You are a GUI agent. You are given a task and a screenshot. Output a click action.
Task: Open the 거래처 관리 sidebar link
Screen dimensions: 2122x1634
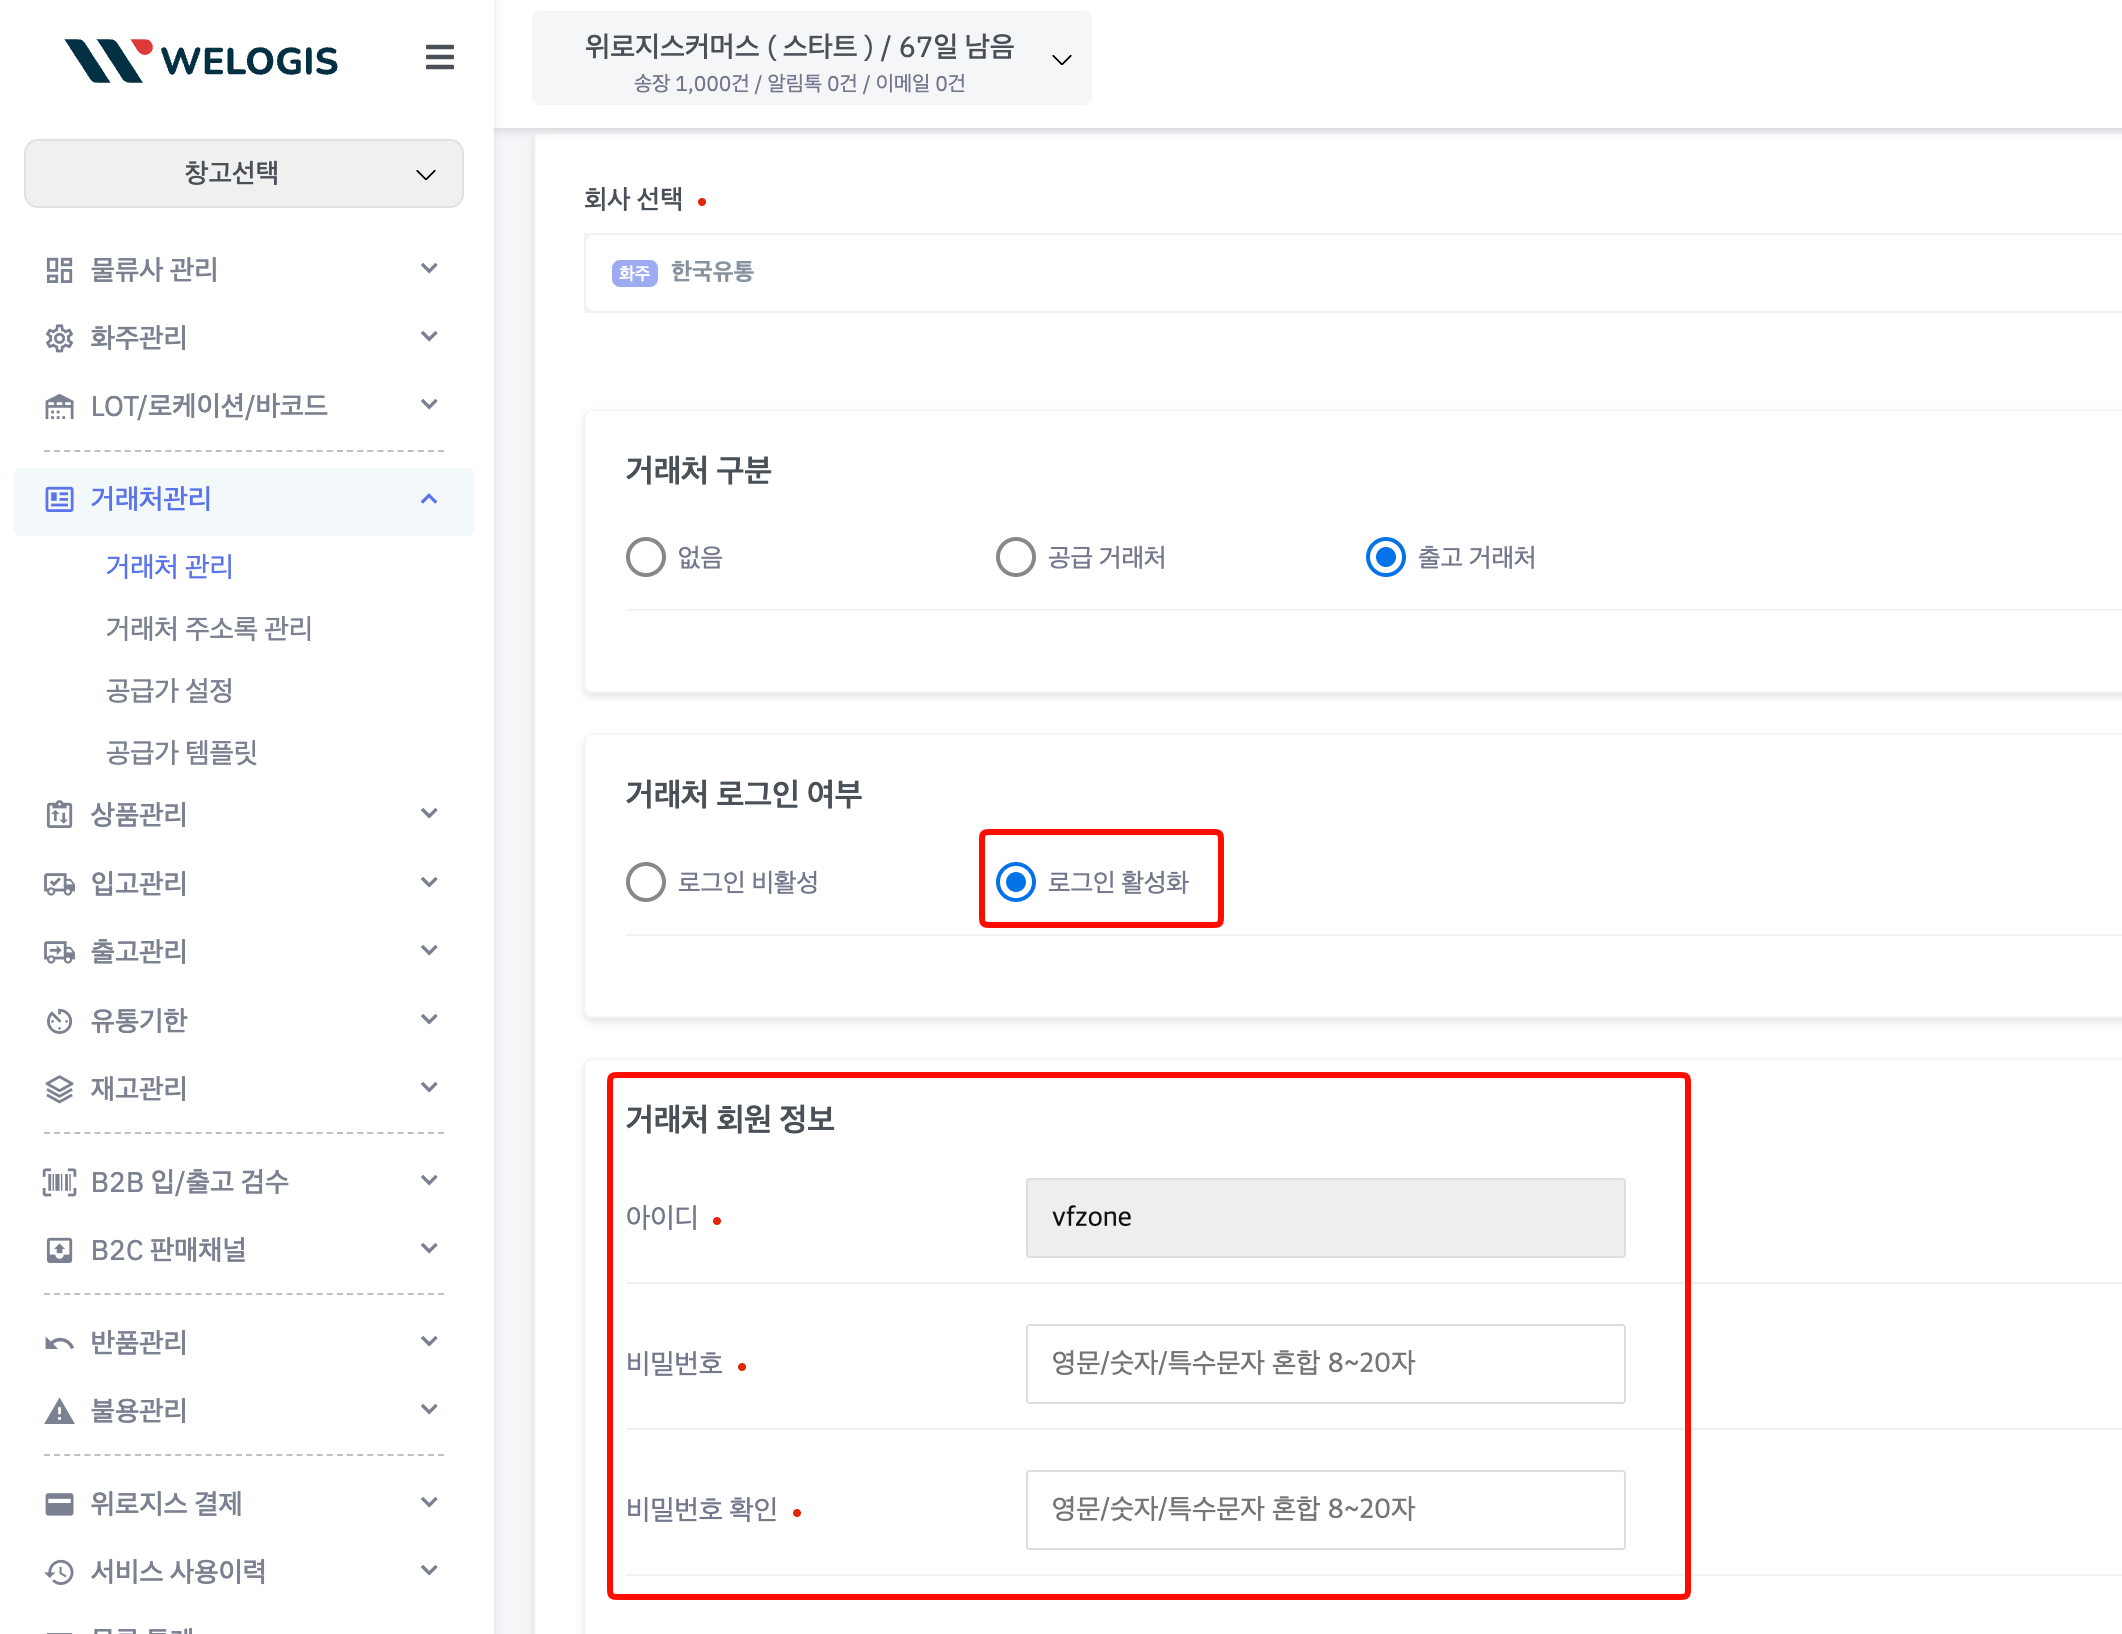click(x=169, y=566)
